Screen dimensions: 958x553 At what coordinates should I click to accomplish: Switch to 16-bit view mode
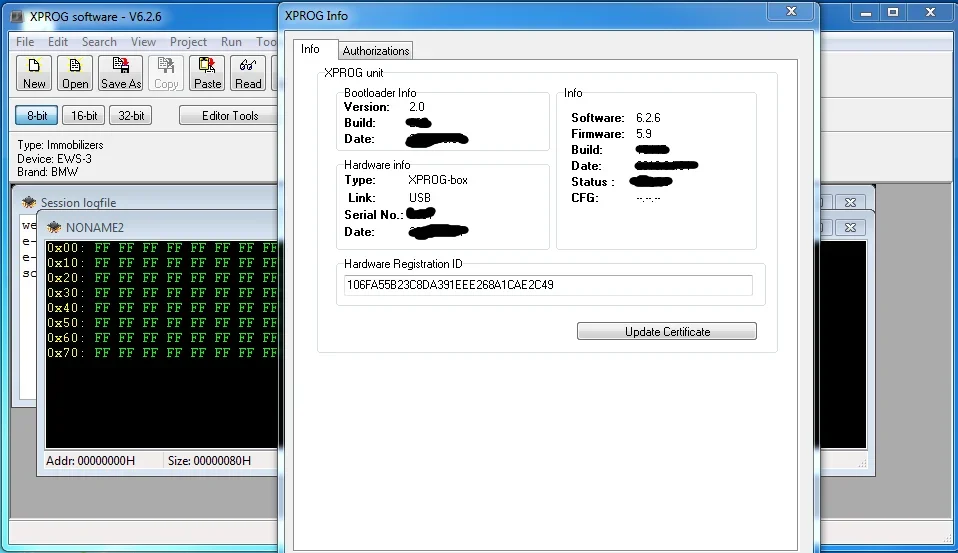(84, 115)
